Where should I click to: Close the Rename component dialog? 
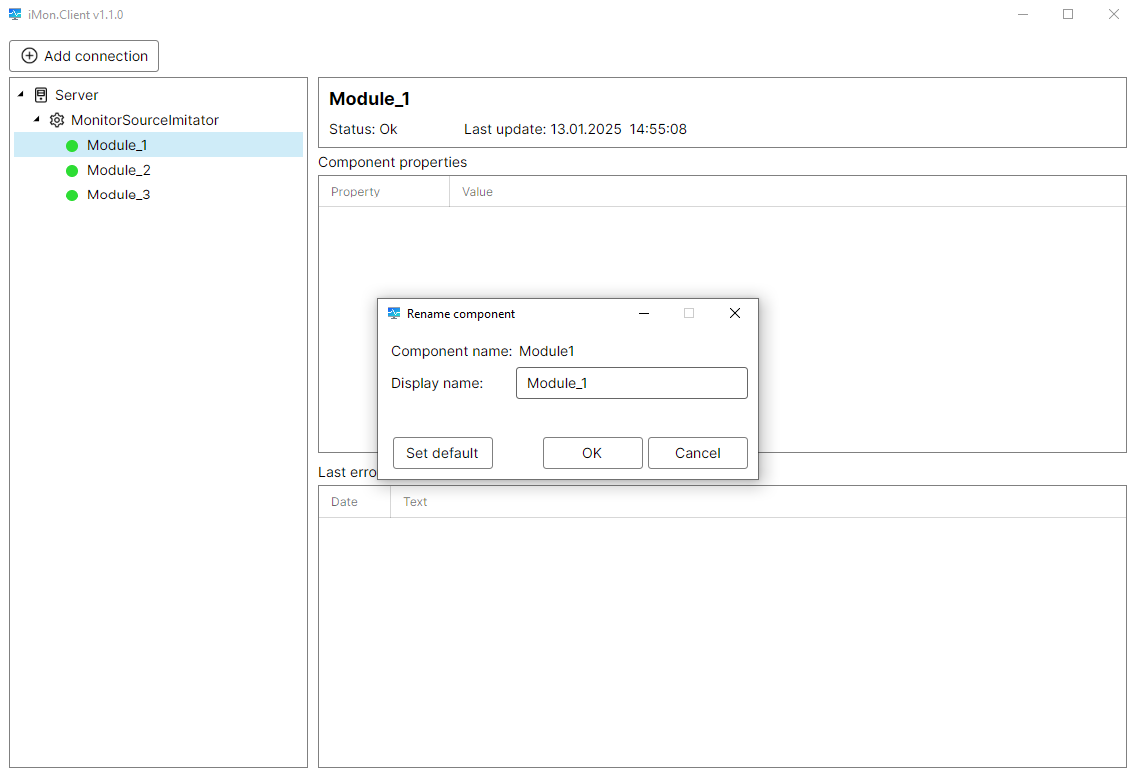click(x=734, y=314)
